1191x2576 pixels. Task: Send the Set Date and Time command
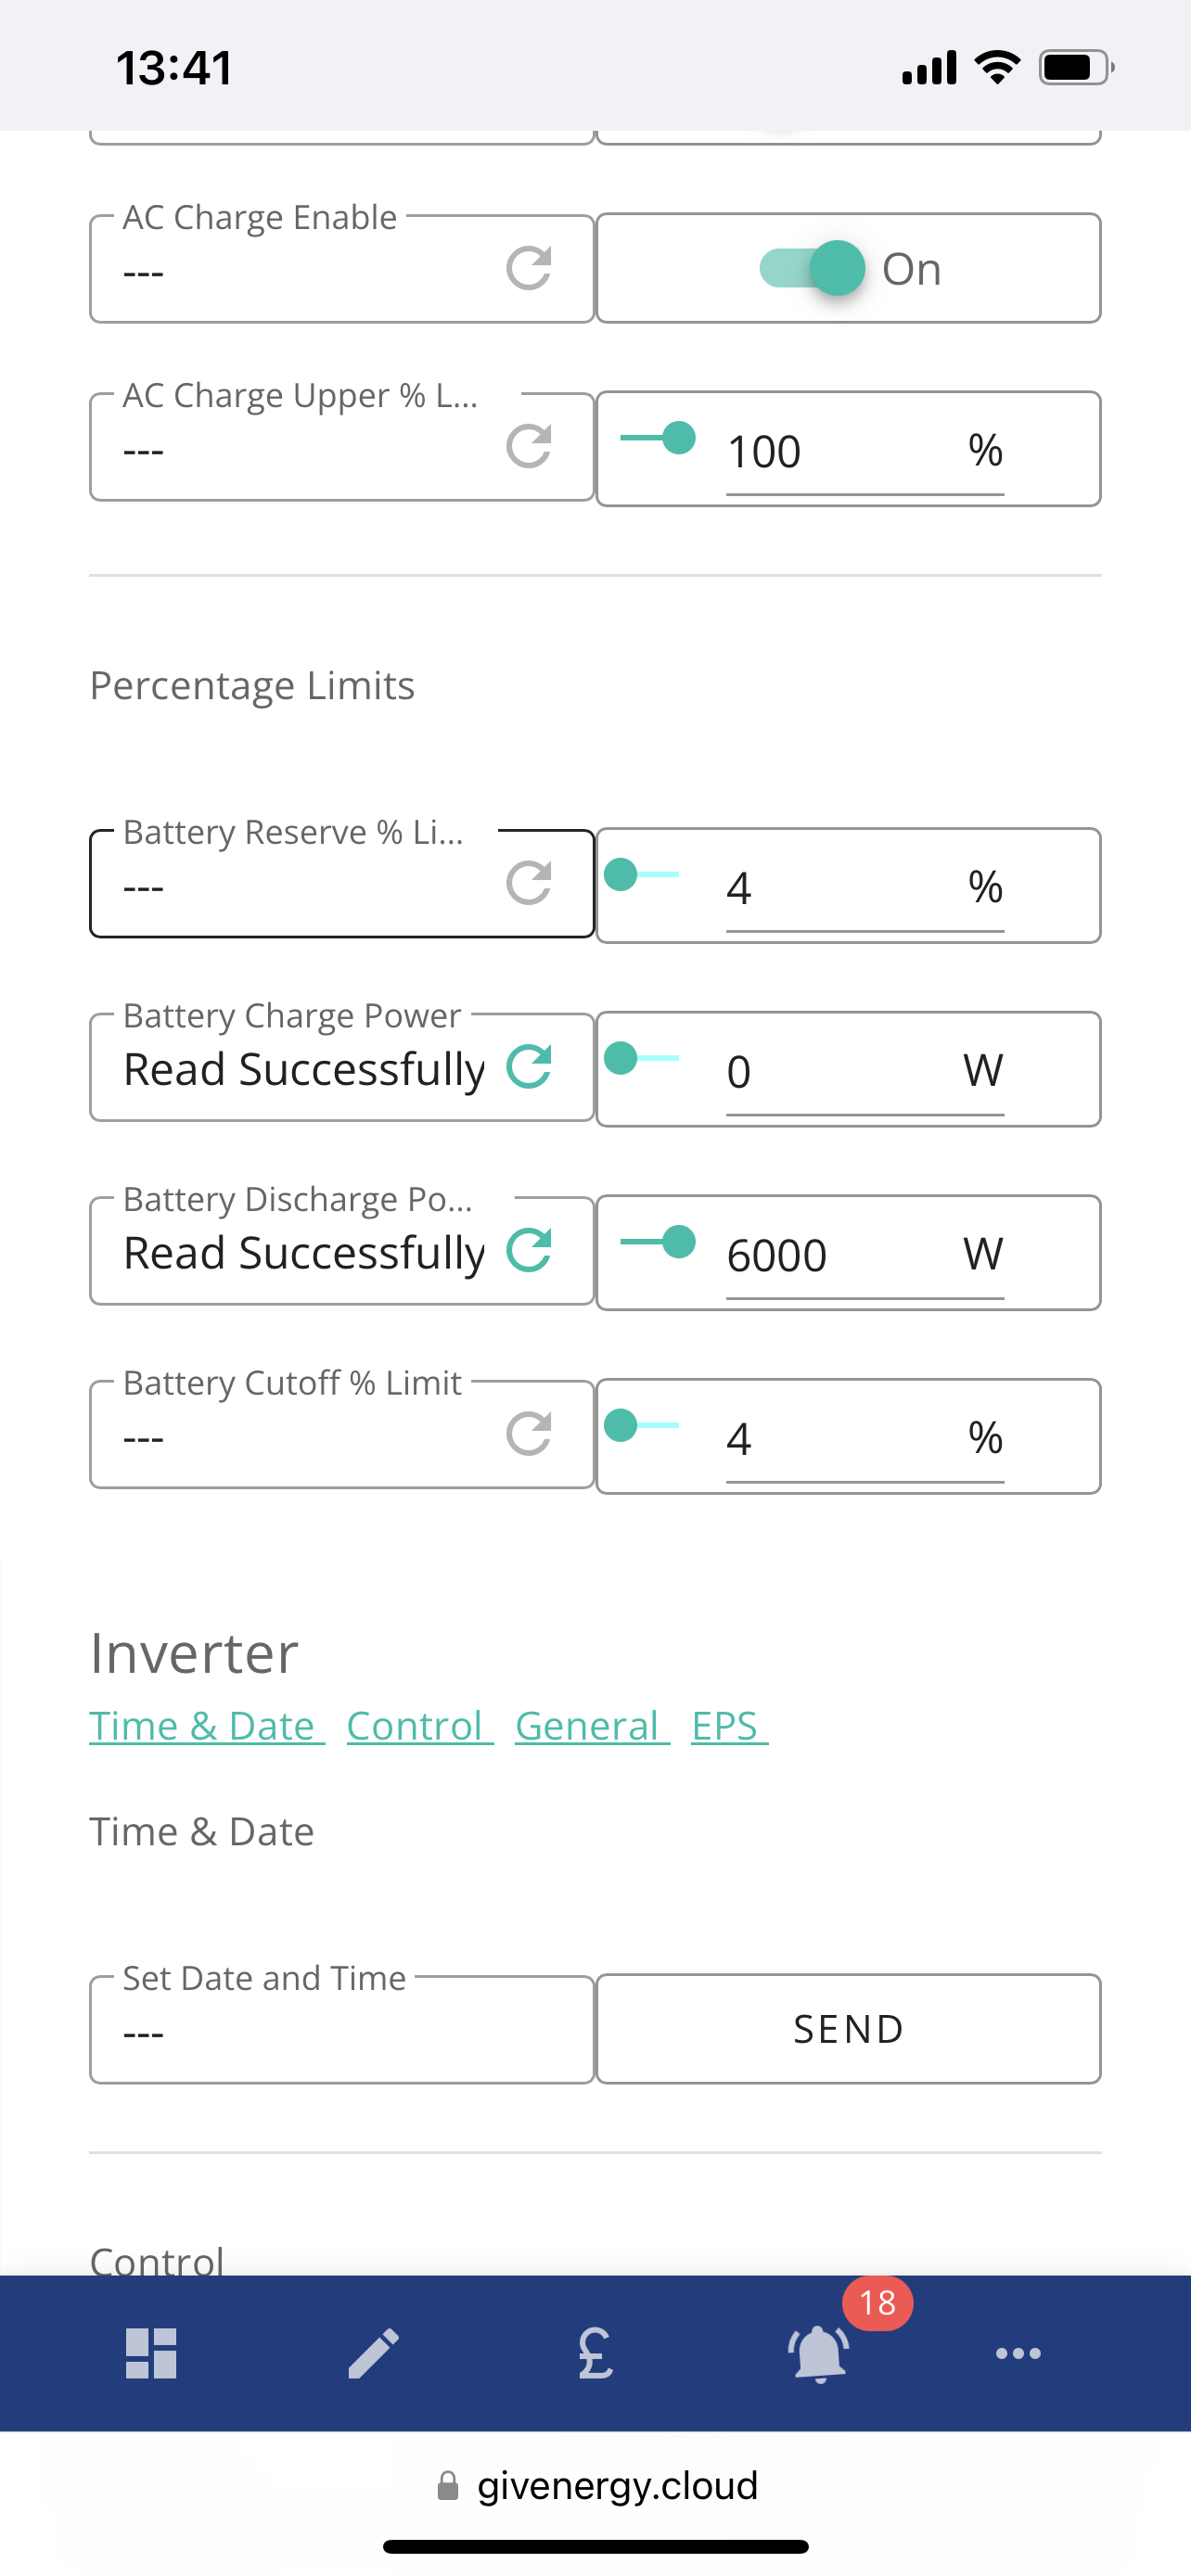[848, 2029]
